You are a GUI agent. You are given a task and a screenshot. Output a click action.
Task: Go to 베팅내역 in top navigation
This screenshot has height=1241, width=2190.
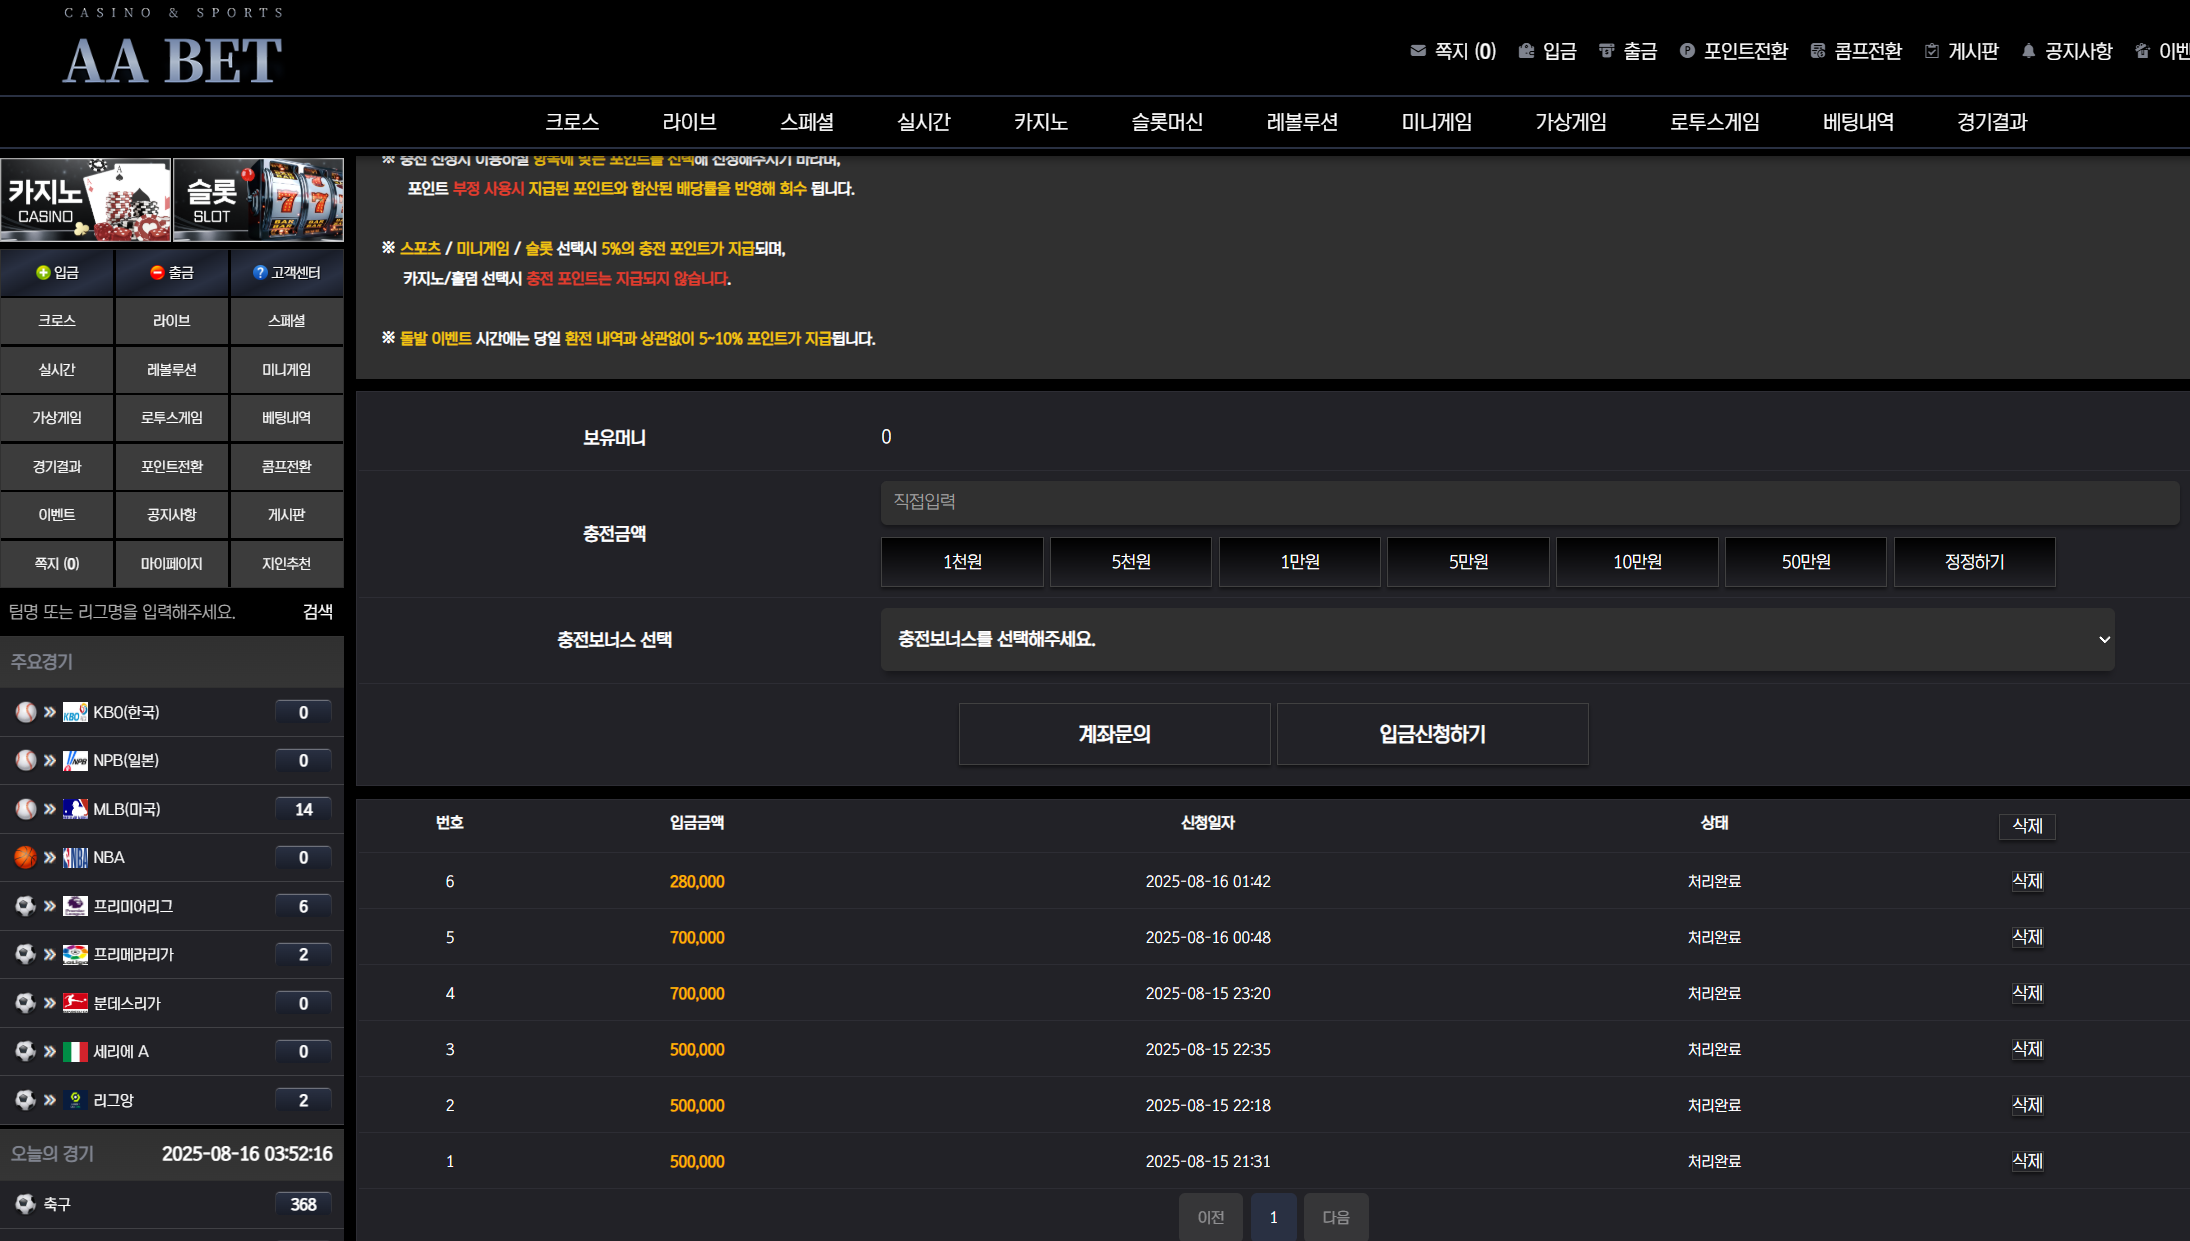click(x=1857, y=122)
